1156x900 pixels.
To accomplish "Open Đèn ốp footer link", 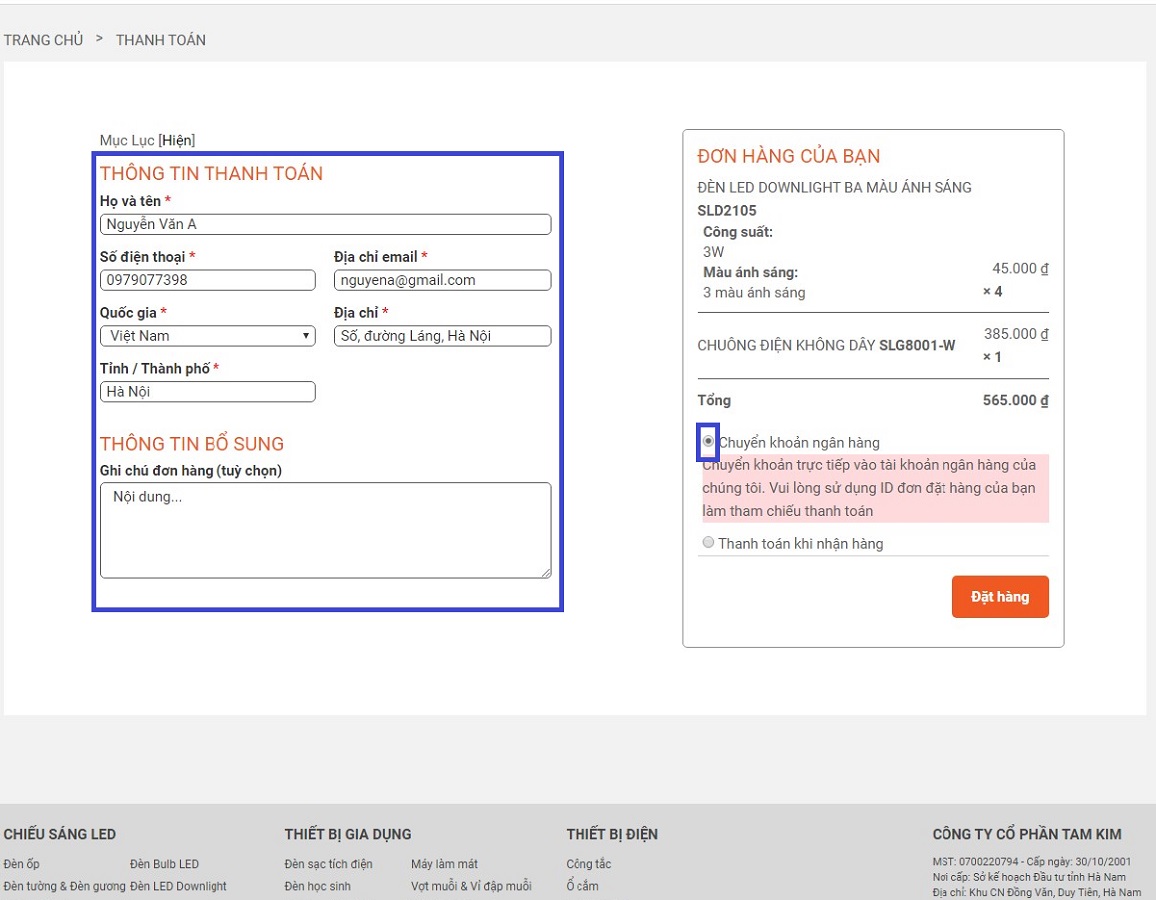I will pos(21,864).
